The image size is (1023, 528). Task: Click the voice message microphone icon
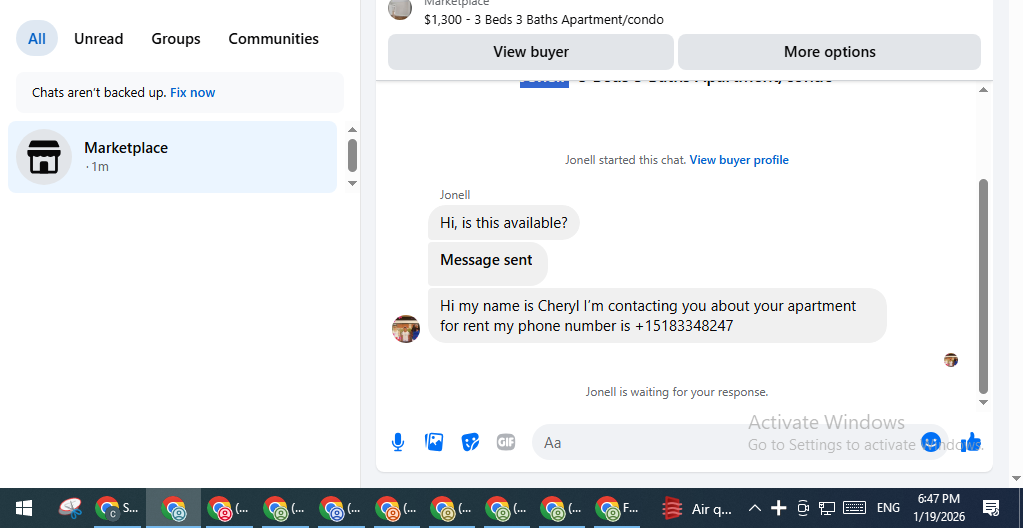click(398, 443)
